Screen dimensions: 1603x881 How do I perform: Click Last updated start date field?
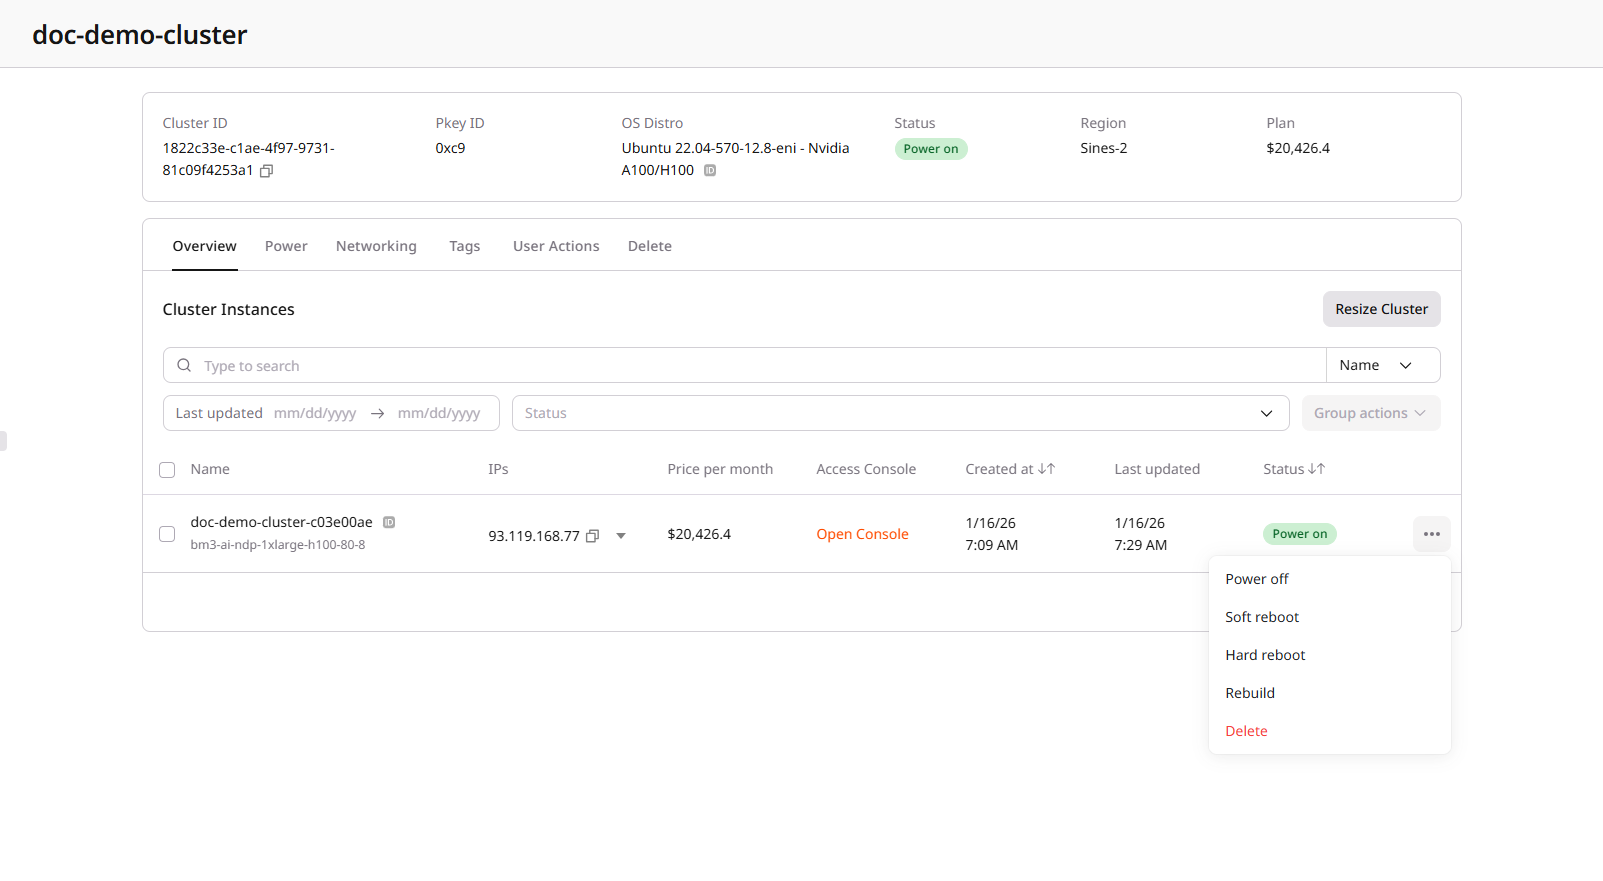point(315,413)
